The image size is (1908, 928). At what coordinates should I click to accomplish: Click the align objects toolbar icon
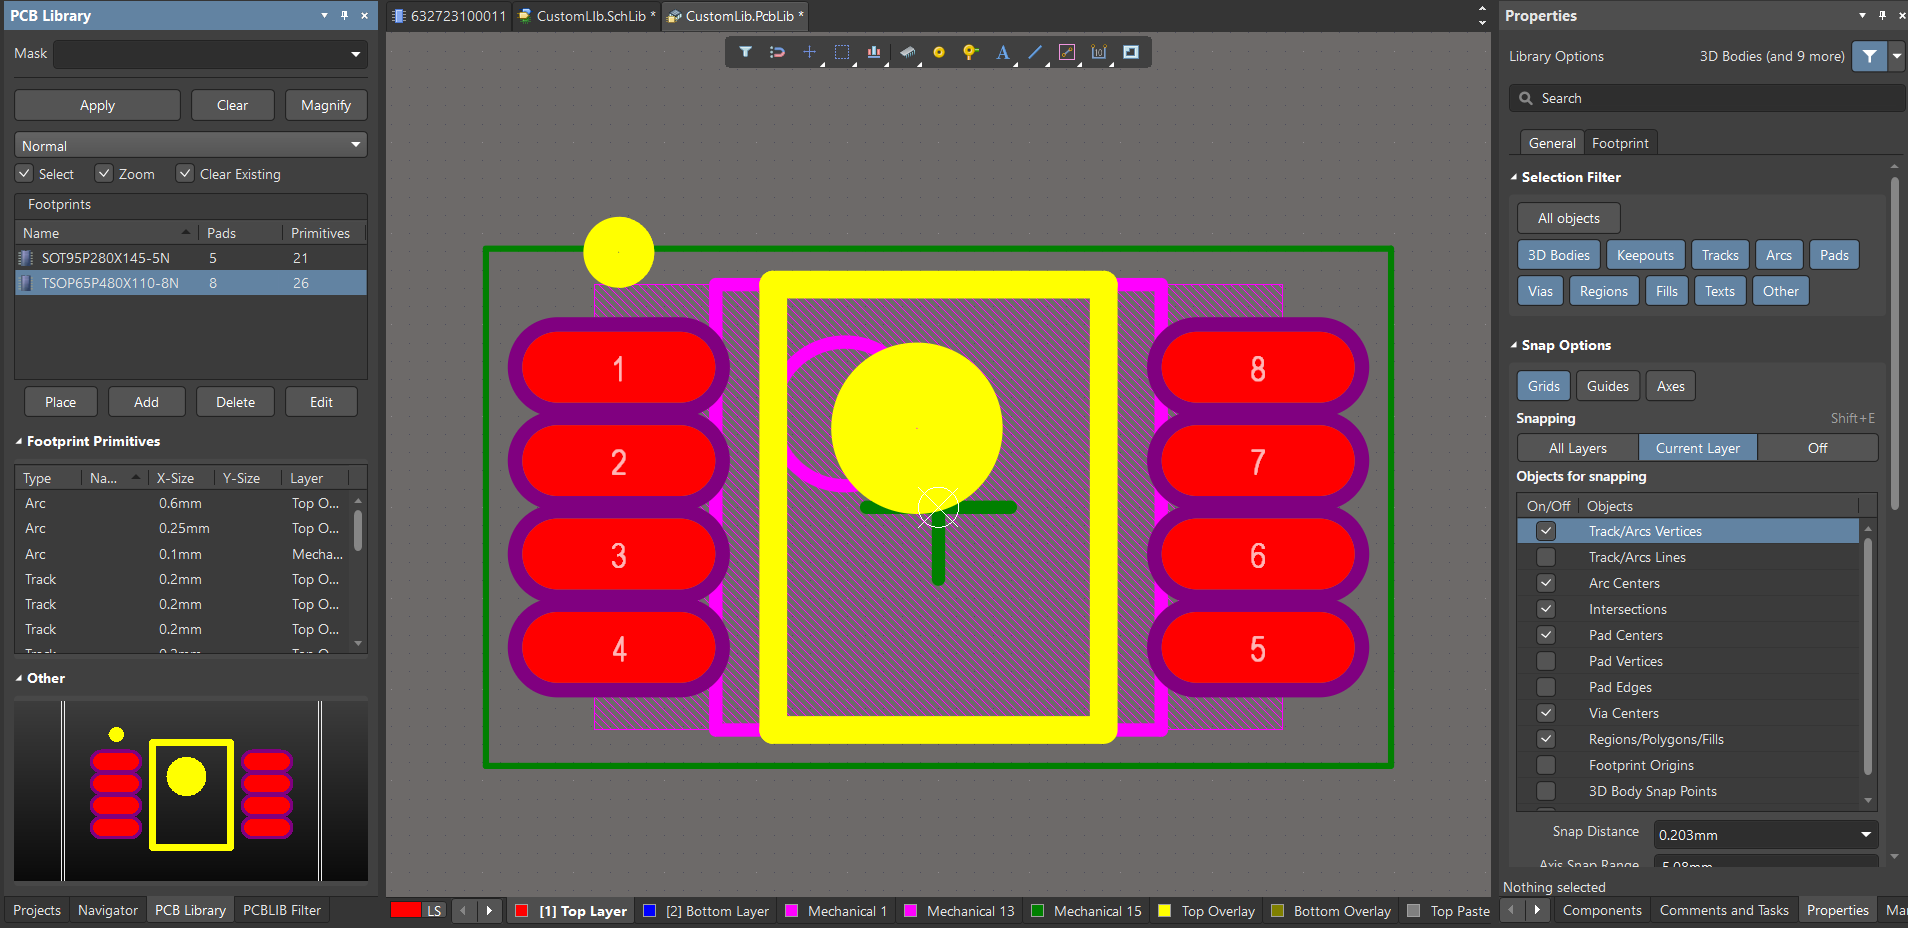tap(874, 52)
